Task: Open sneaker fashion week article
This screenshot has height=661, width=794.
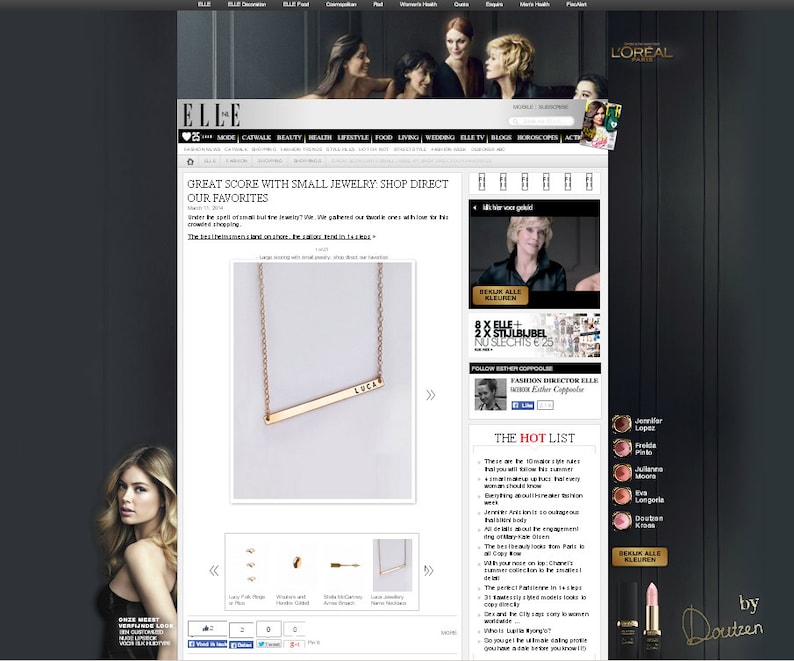Action: 533,499
